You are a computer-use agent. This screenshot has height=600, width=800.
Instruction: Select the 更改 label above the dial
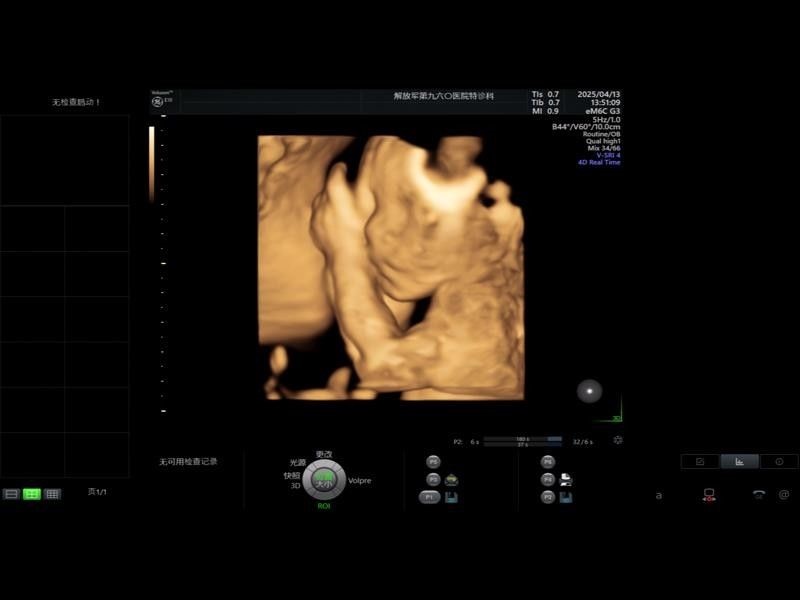(324, 454)
